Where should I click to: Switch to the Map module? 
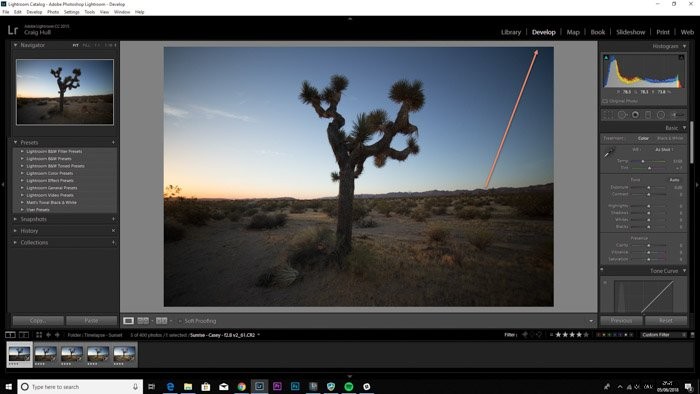coord(573,32)
